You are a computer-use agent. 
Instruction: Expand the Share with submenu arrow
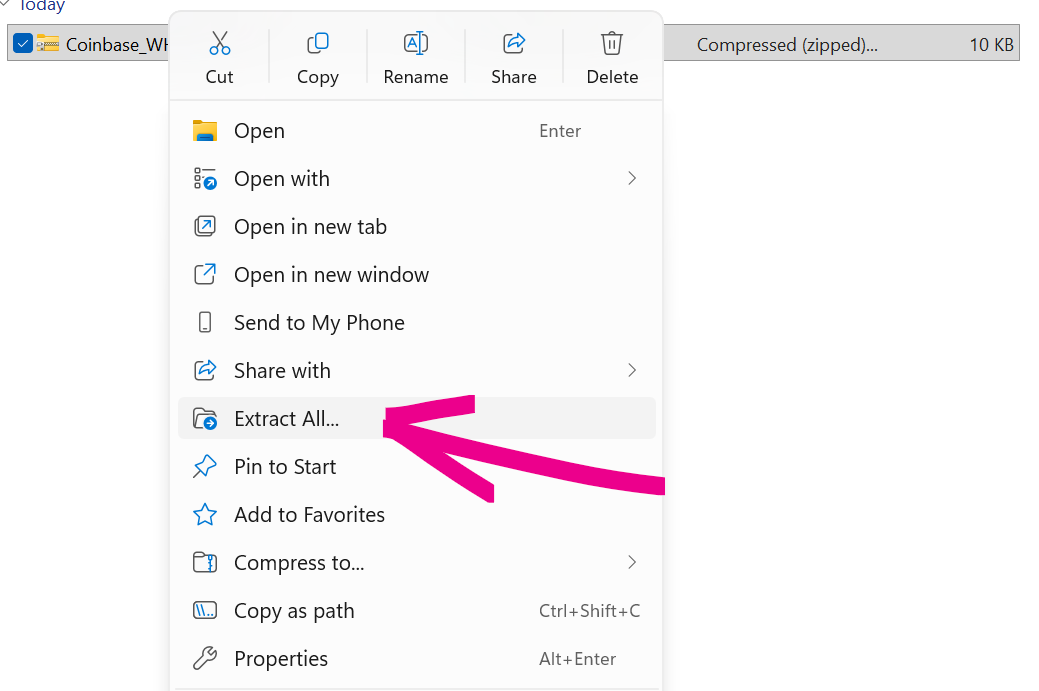click(x=631, y=371)
